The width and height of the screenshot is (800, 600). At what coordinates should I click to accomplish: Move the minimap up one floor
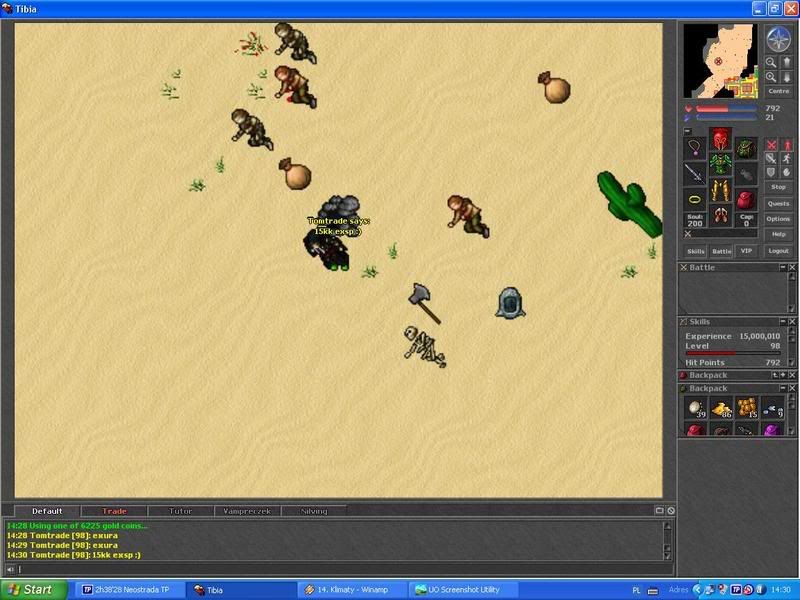786,62
